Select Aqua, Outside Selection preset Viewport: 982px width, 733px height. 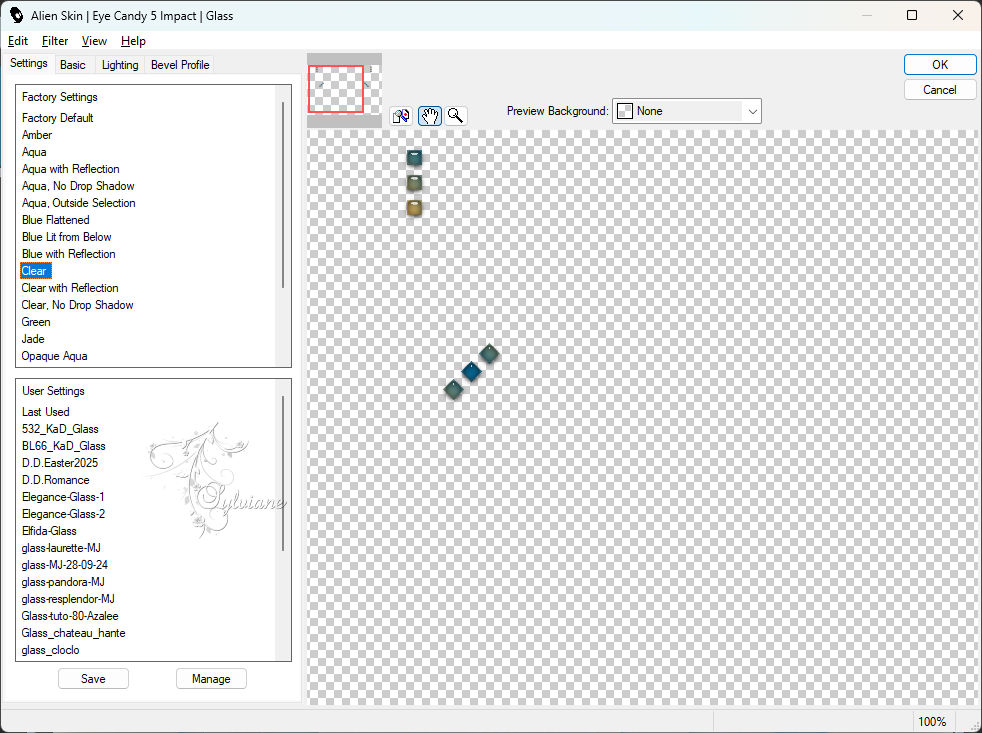coord(78,202)
